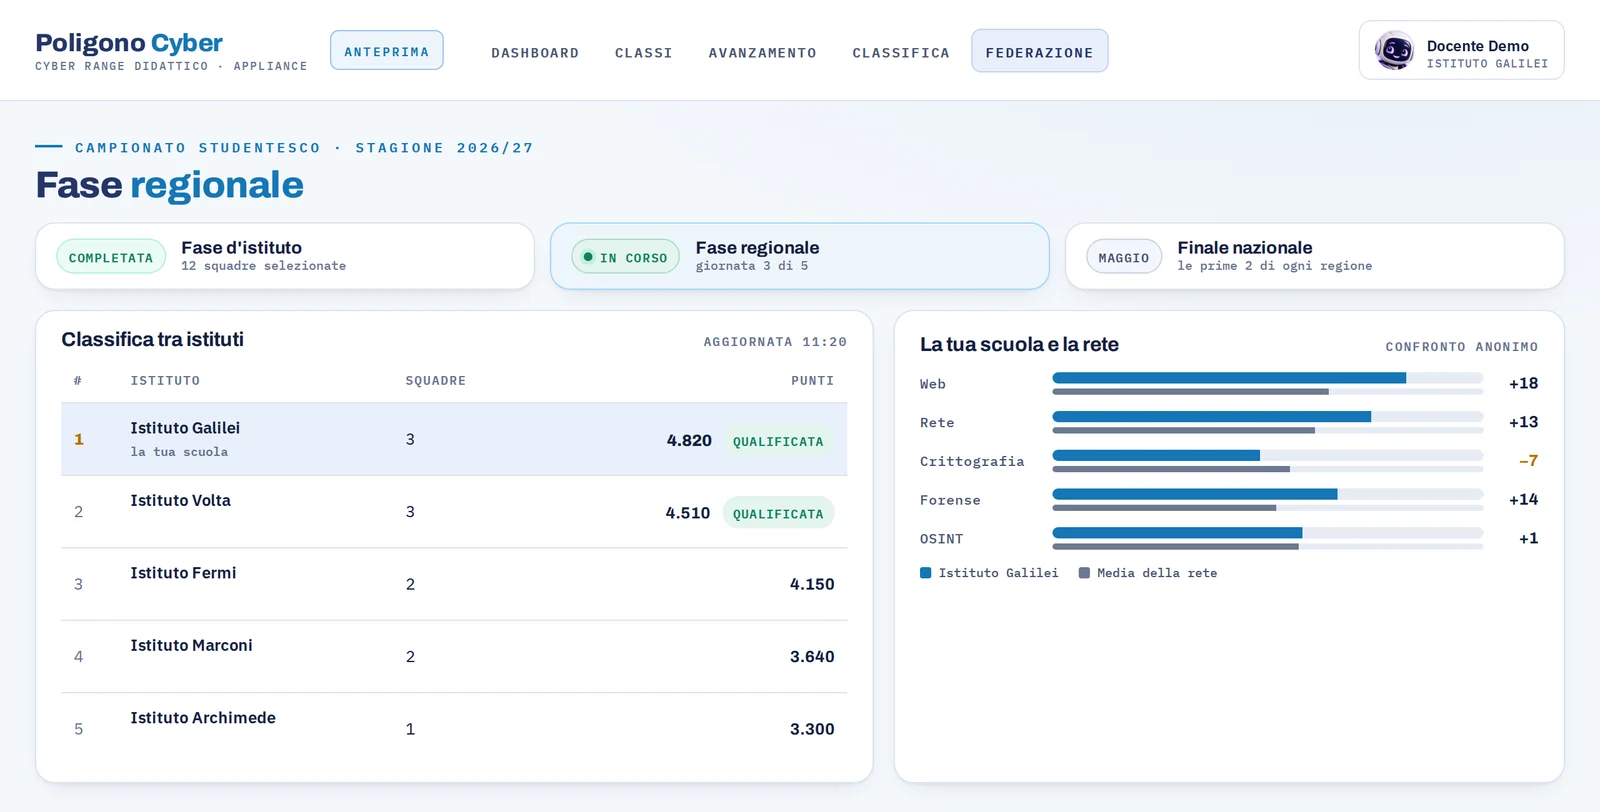1600x812 pixels.
Task: Click the Crittografia comparison bar
Action: pos(1268,461)
